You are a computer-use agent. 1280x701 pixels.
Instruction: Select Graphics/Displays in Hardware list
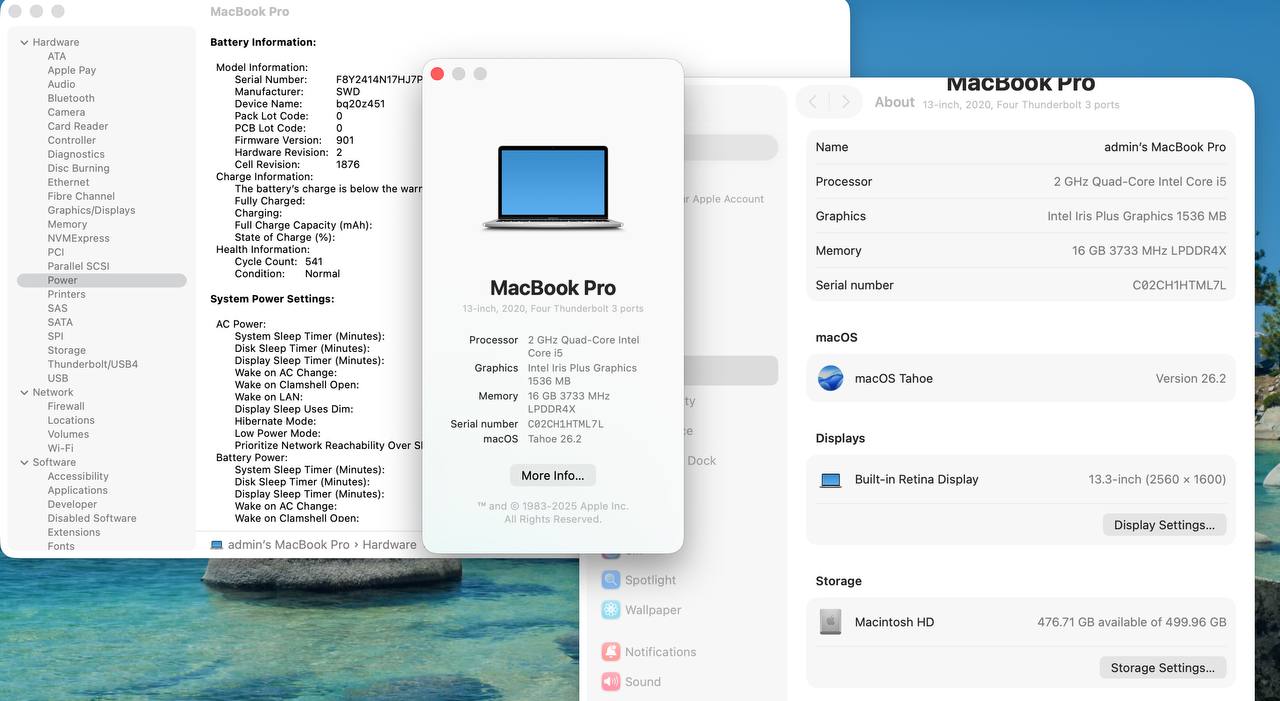click(91, 210)
